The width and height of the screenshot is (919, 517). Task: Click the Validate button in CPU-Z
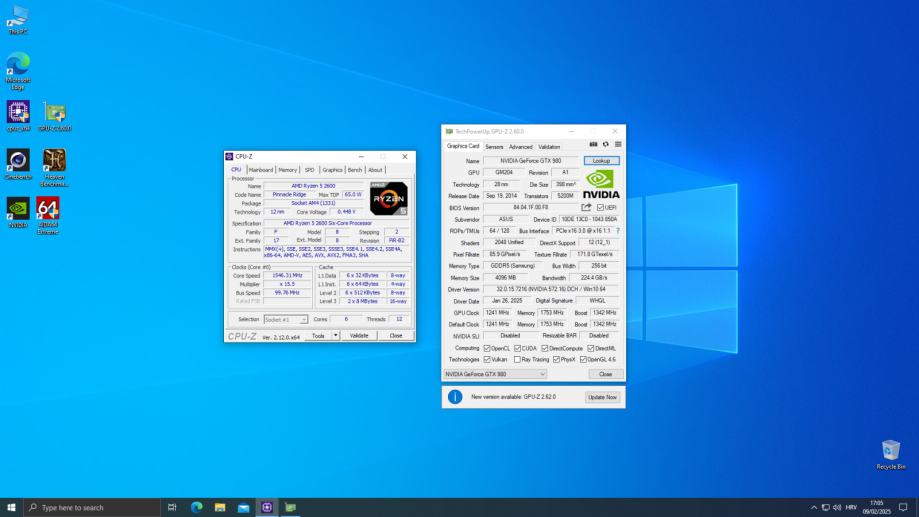point(359,336)
